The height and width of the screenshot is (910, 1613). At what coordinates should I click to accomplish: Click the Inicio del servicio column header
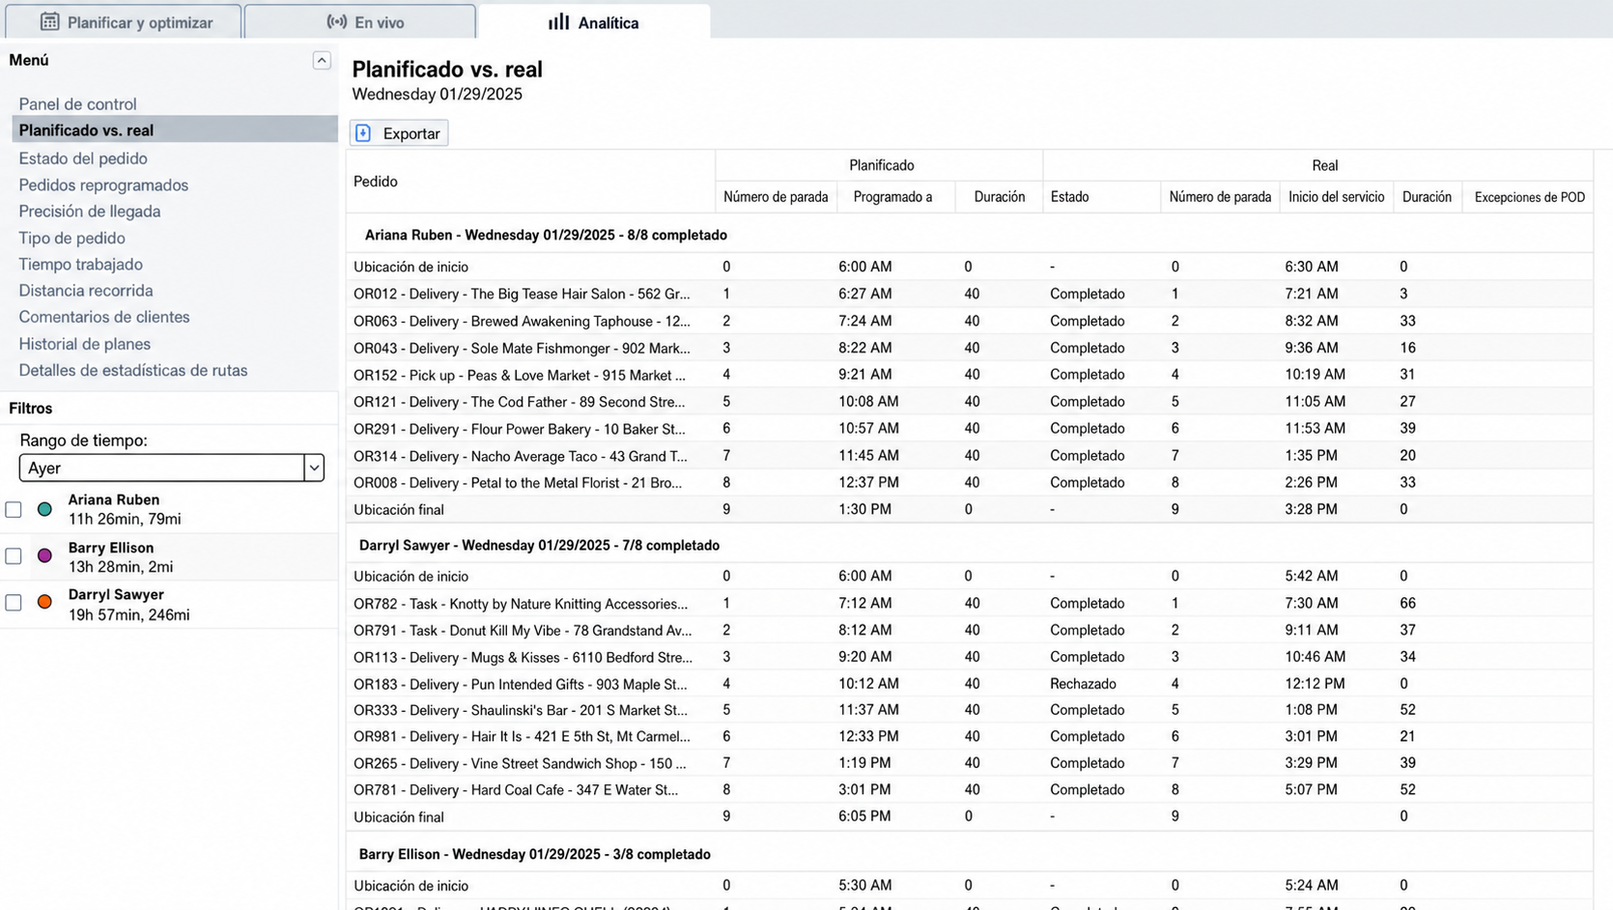click(x=1336, y=197)
